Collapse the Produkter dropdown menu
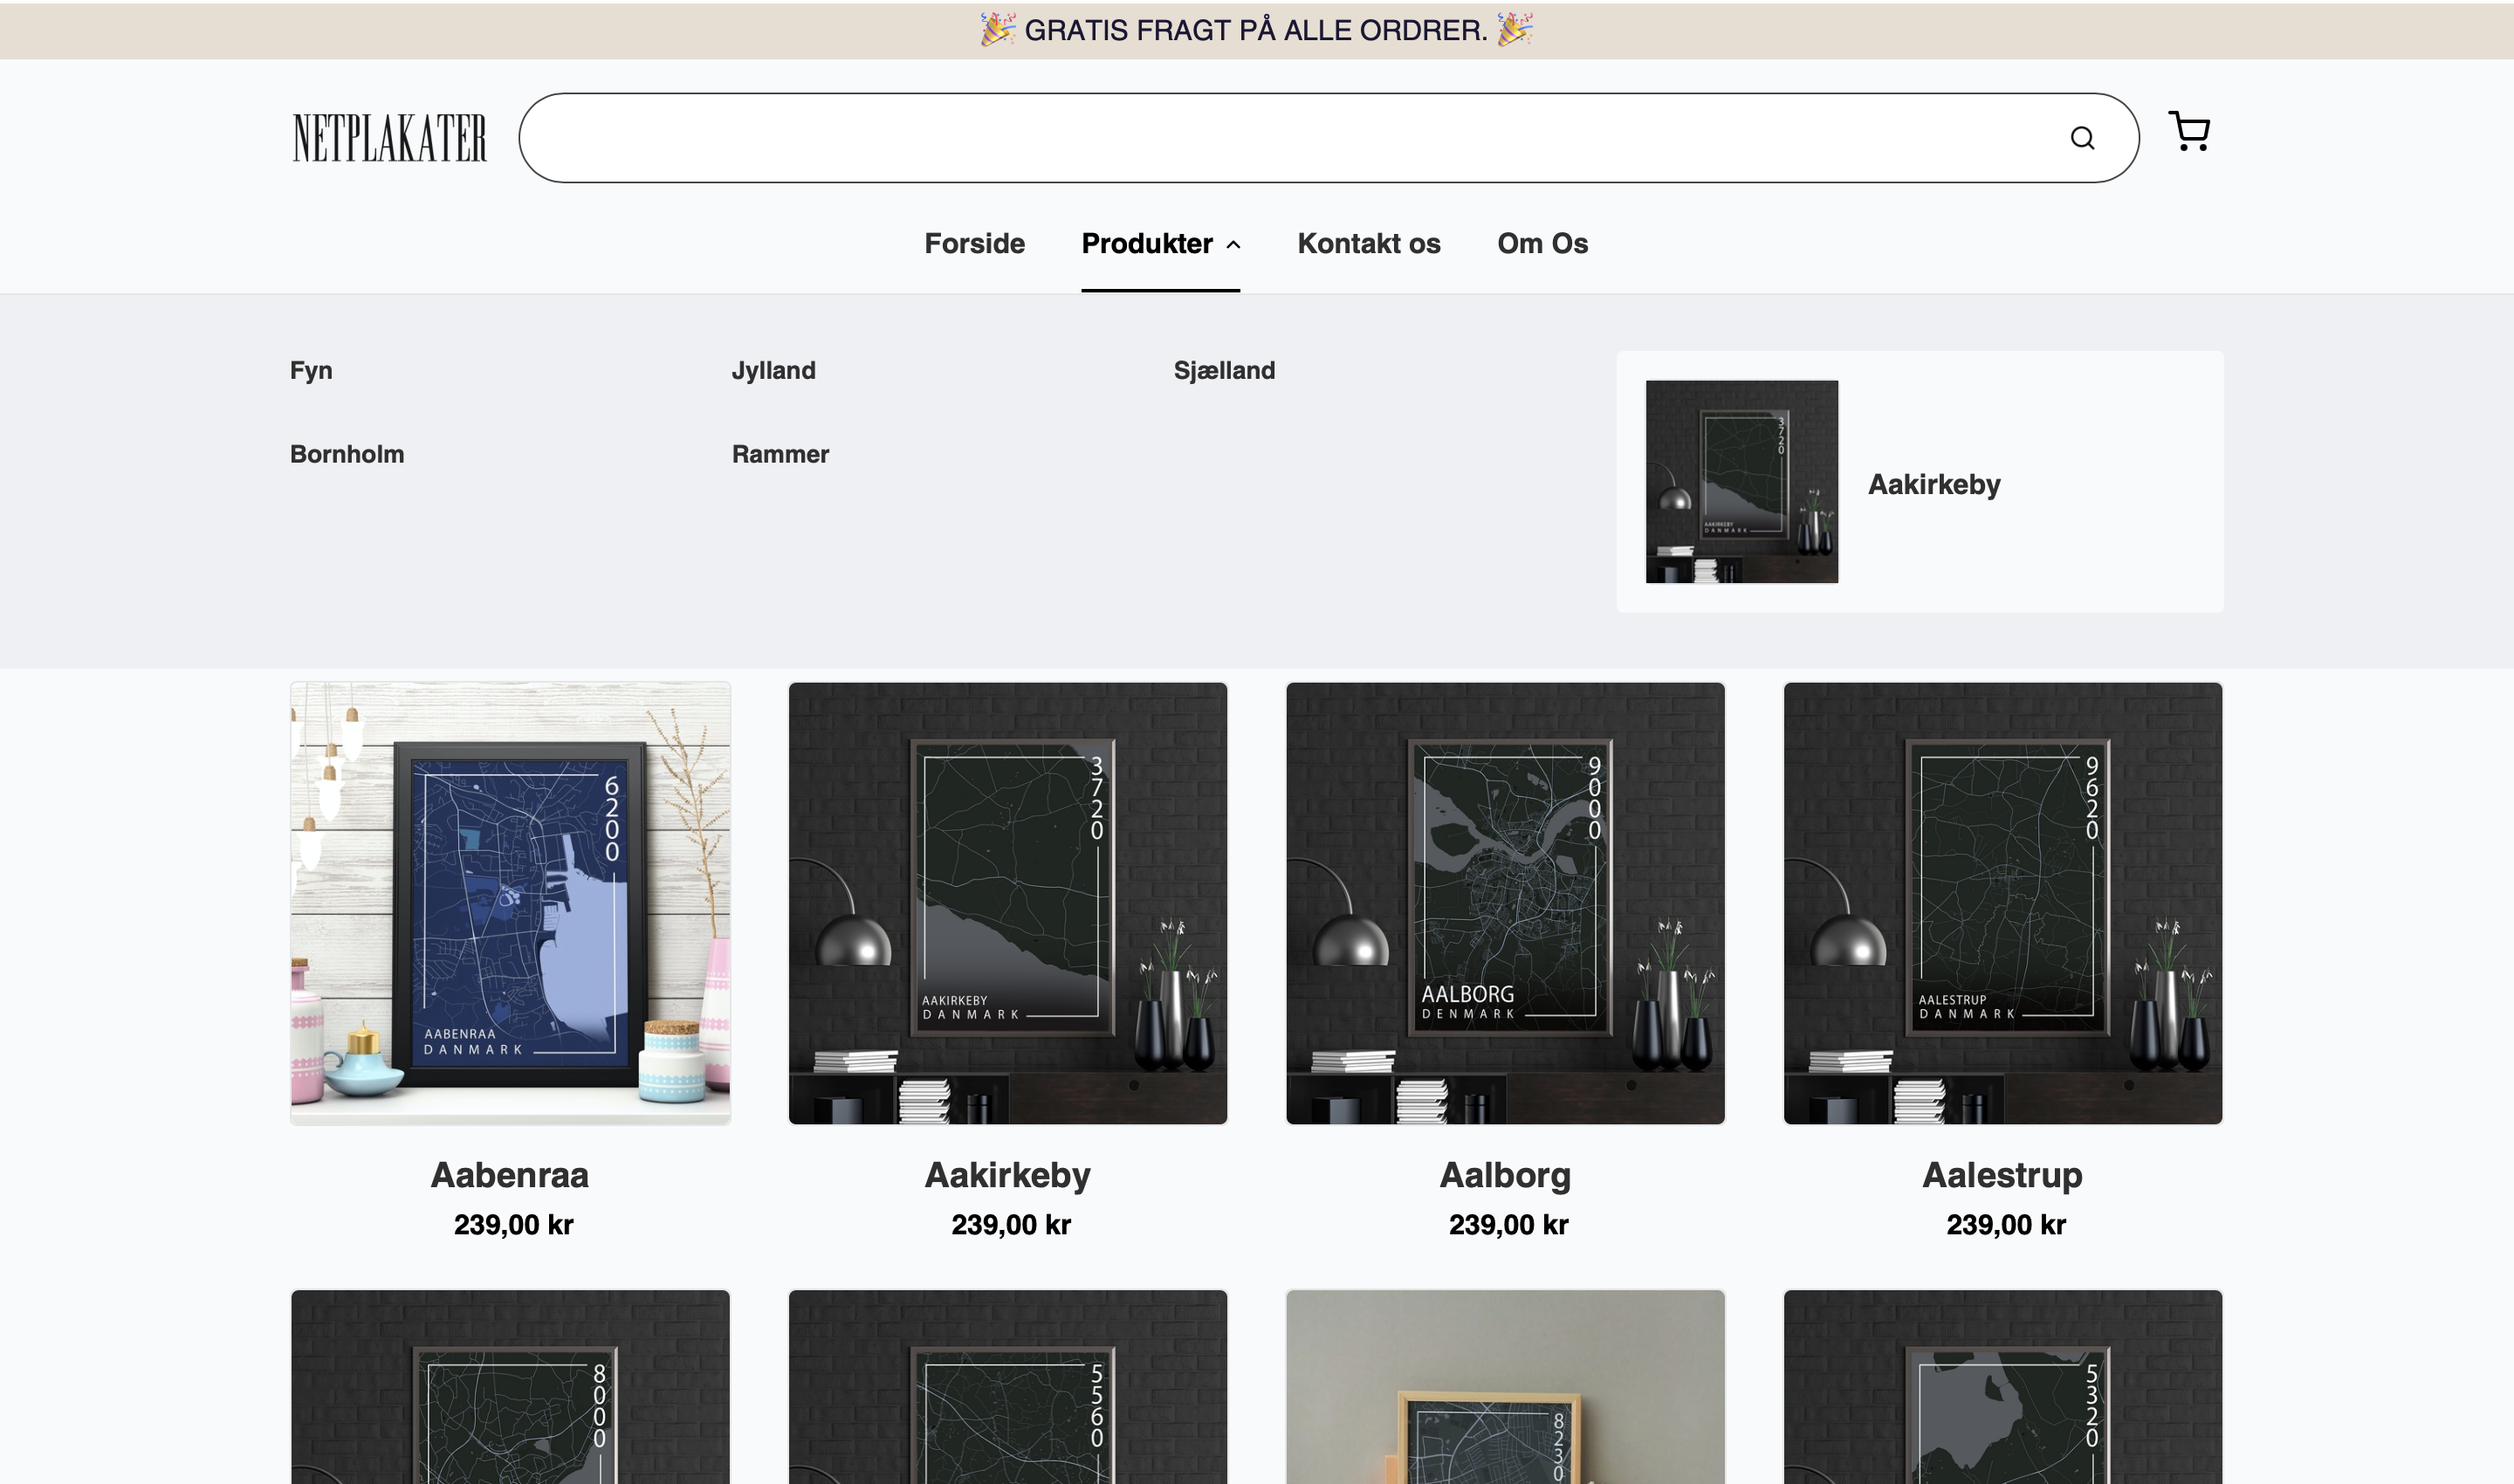 1160,244
